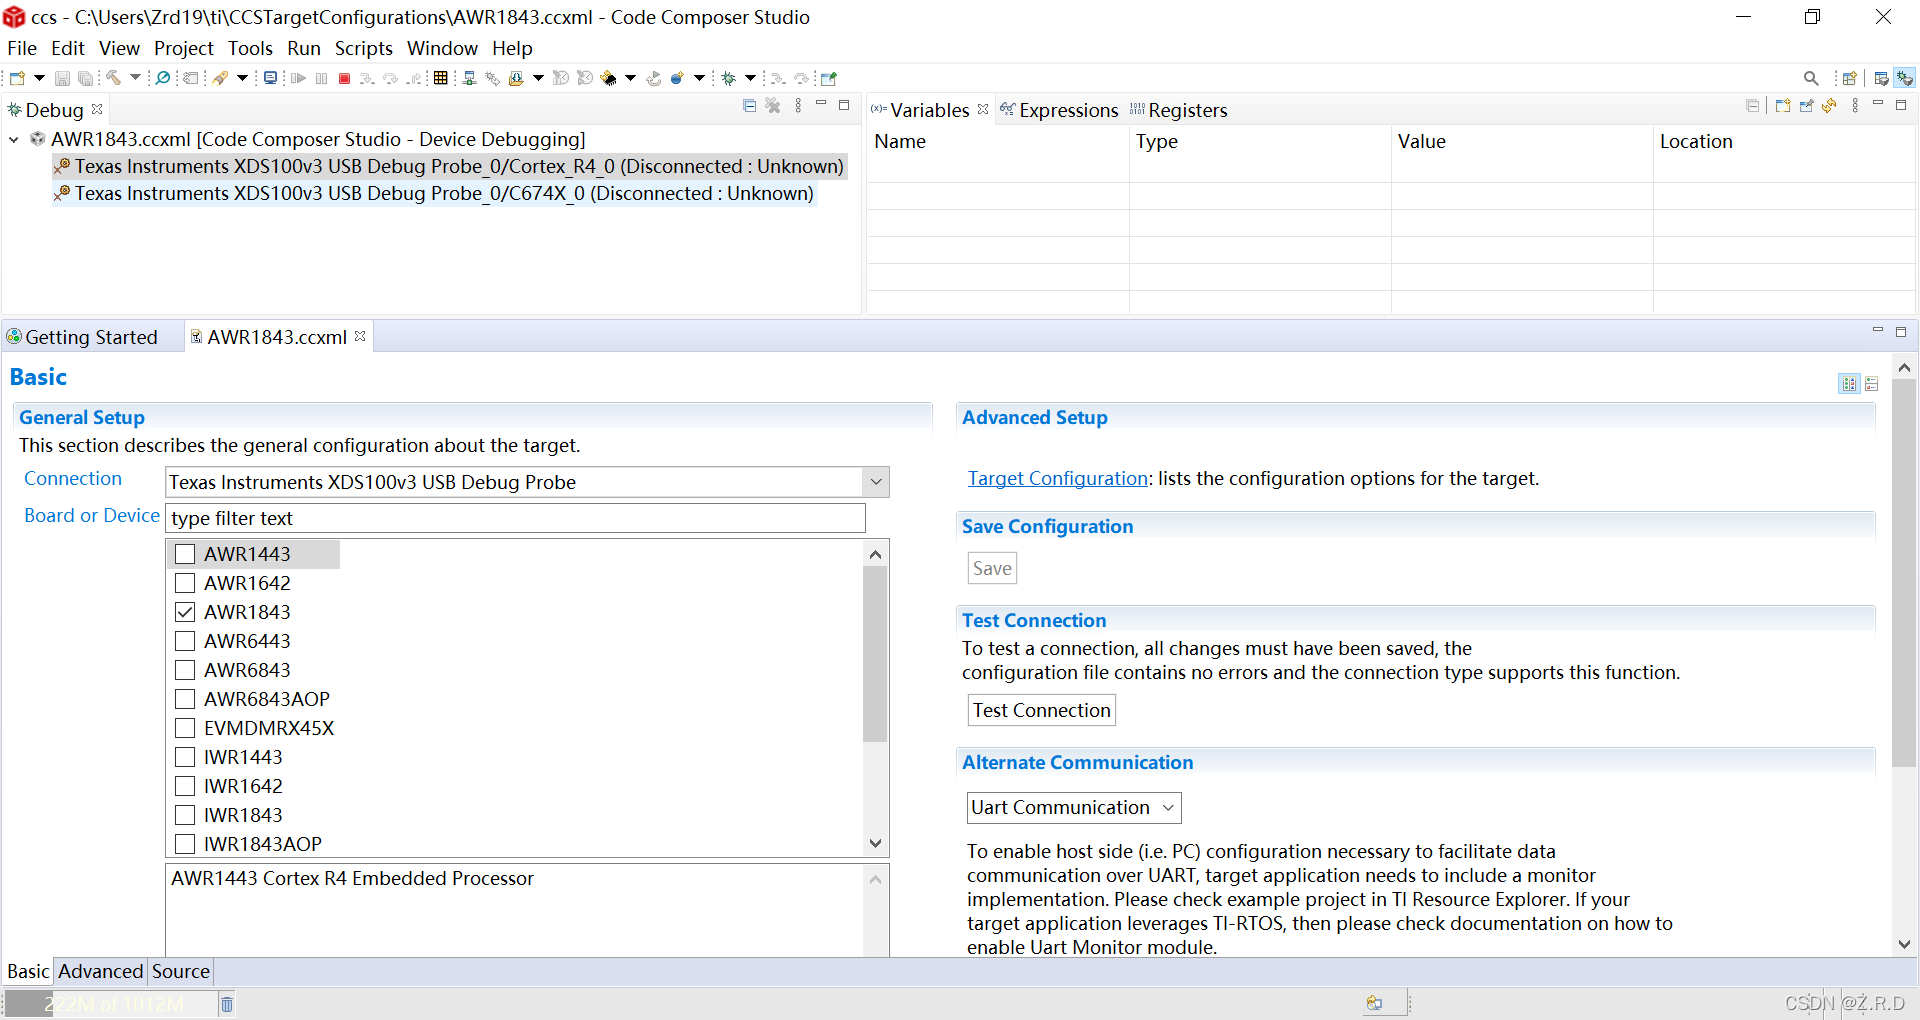The height and width of the screenshot is (1020, 1920).
Task: Click Remove All Terminated icon in Debug view
Action: [773, 105]
